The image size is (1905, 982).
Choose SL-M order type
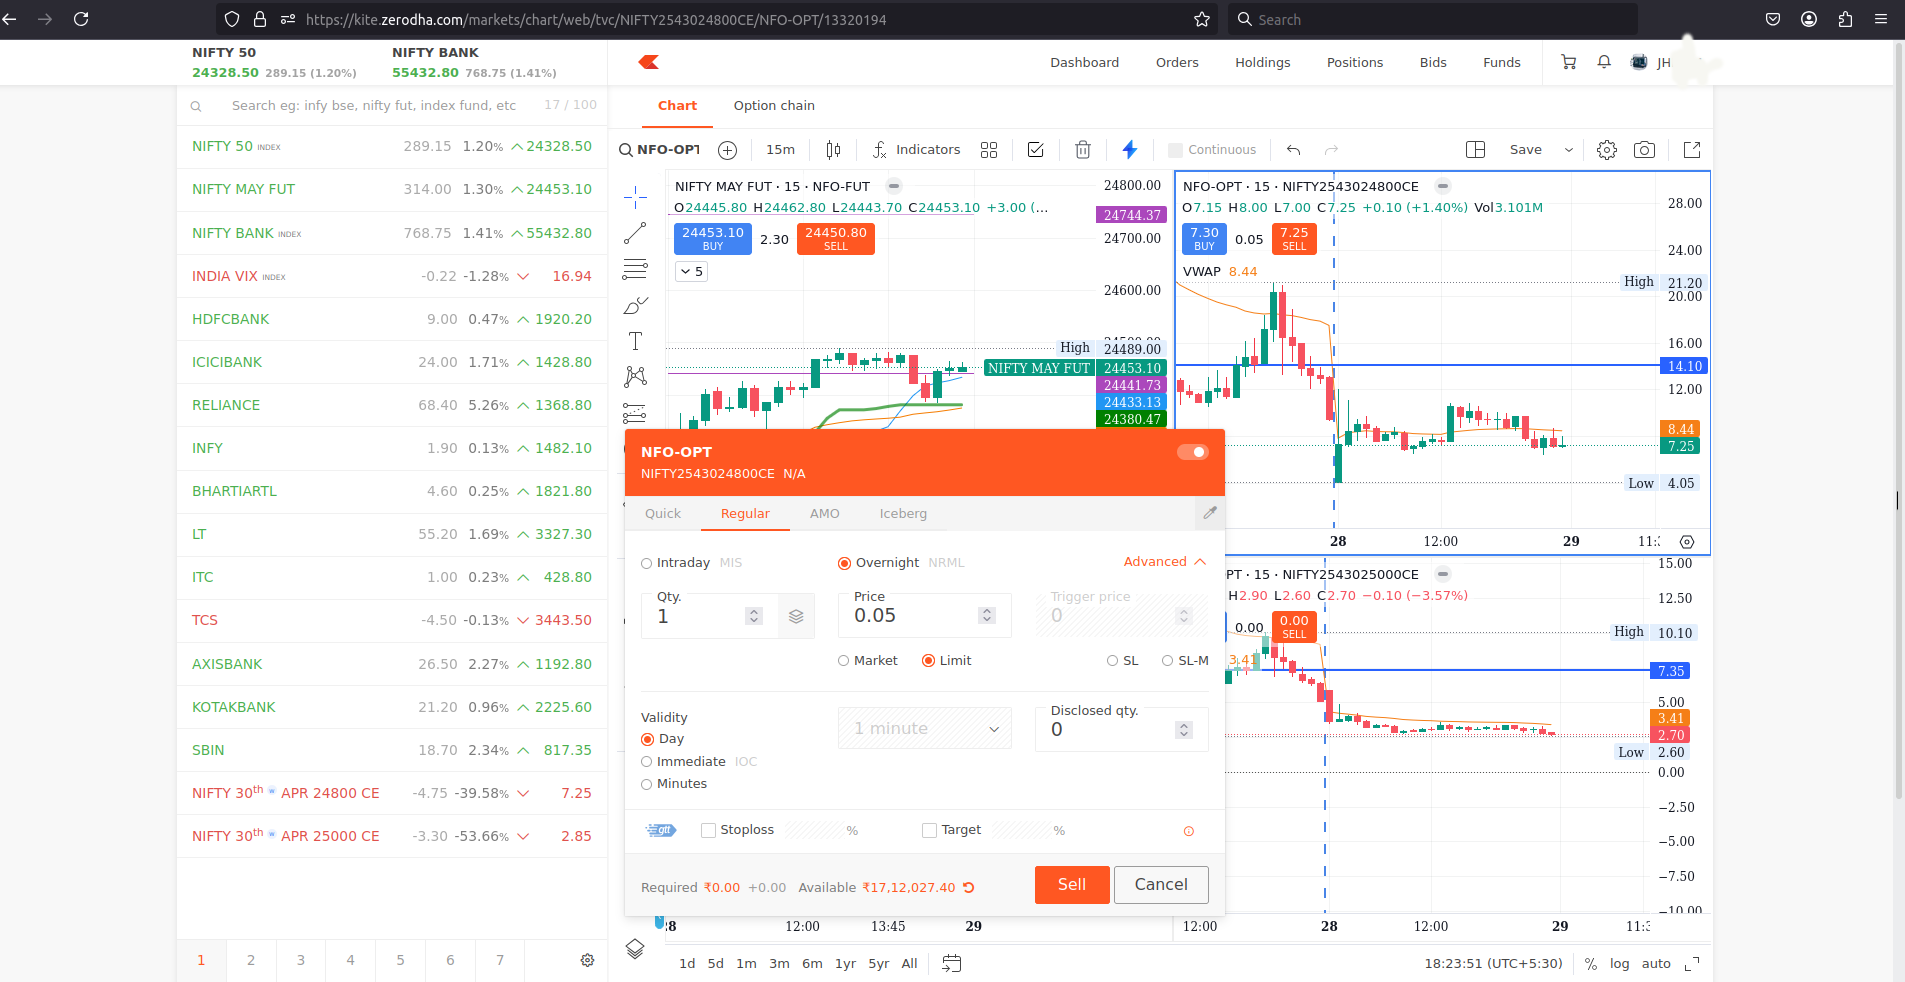[1167, 661]
